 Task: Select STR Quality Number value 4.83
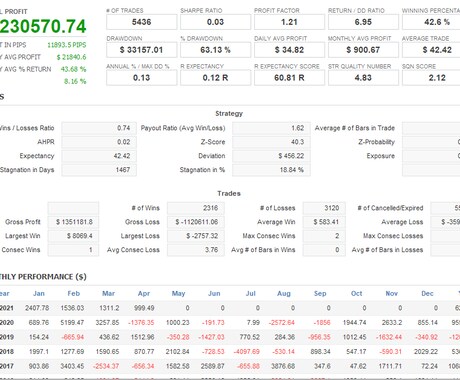[x=363, y=78]
